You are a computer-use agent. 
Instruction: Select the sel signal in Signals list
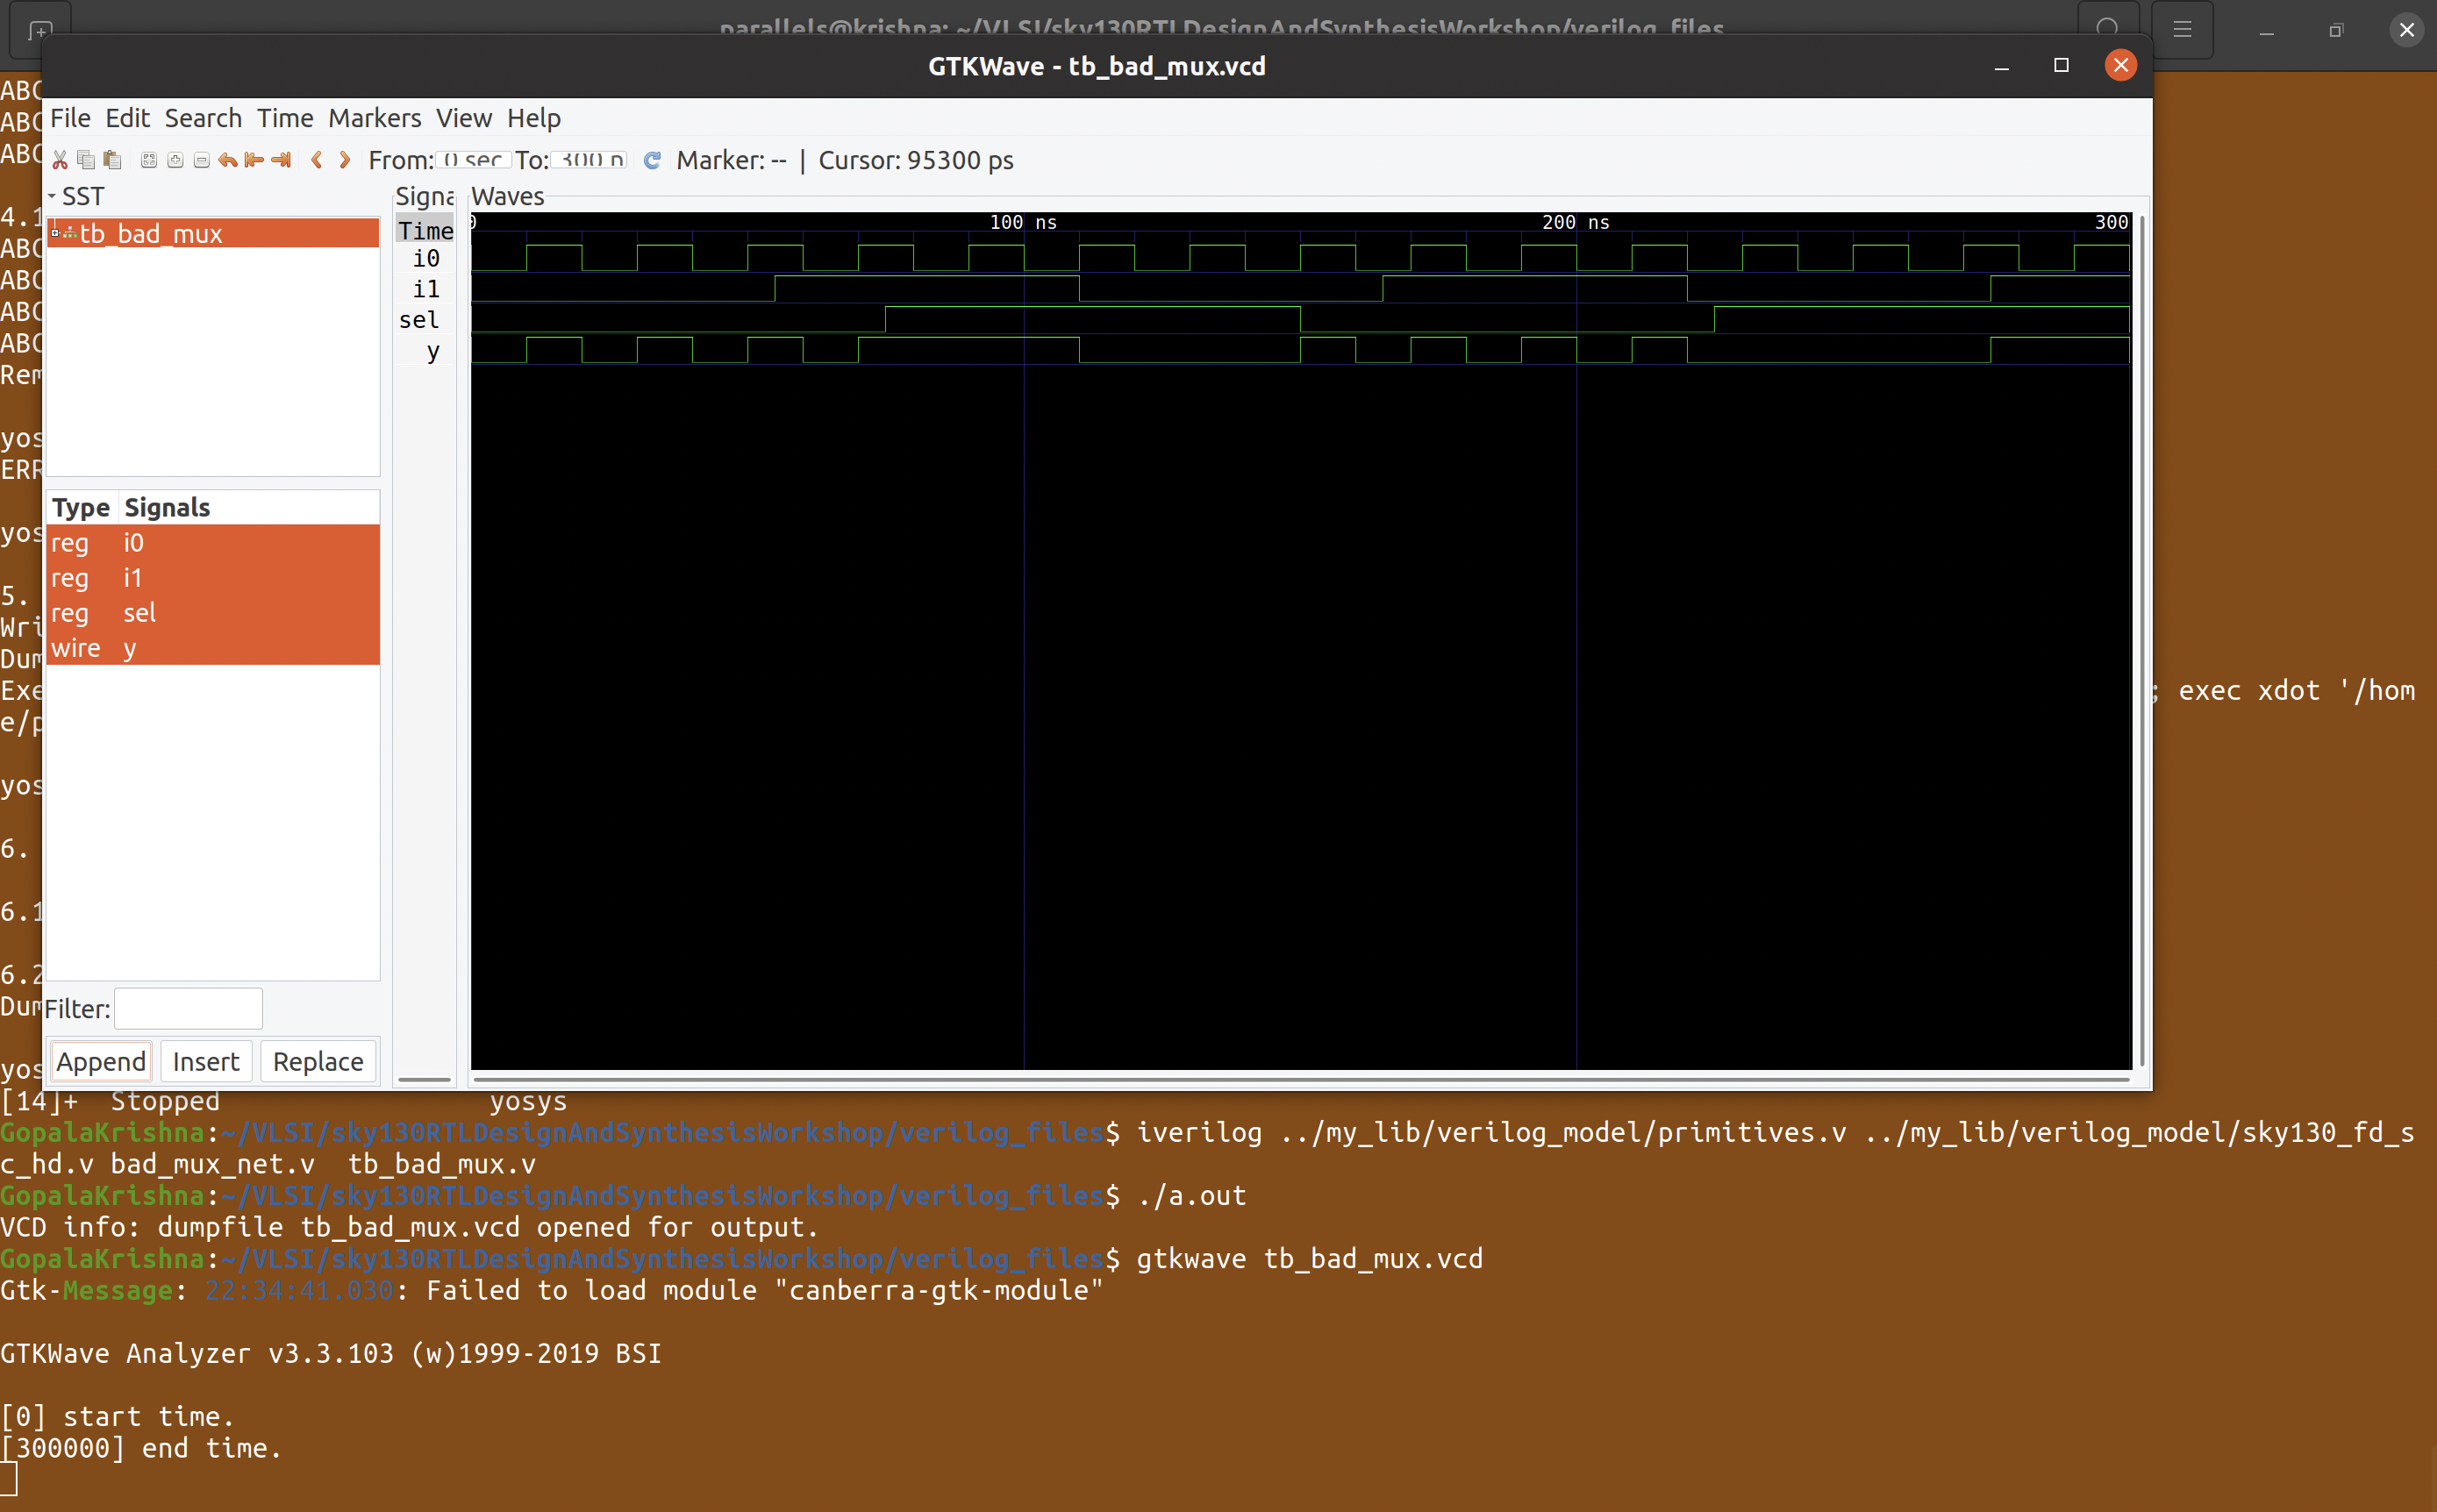pyautogui.click(x=140, y=613)
